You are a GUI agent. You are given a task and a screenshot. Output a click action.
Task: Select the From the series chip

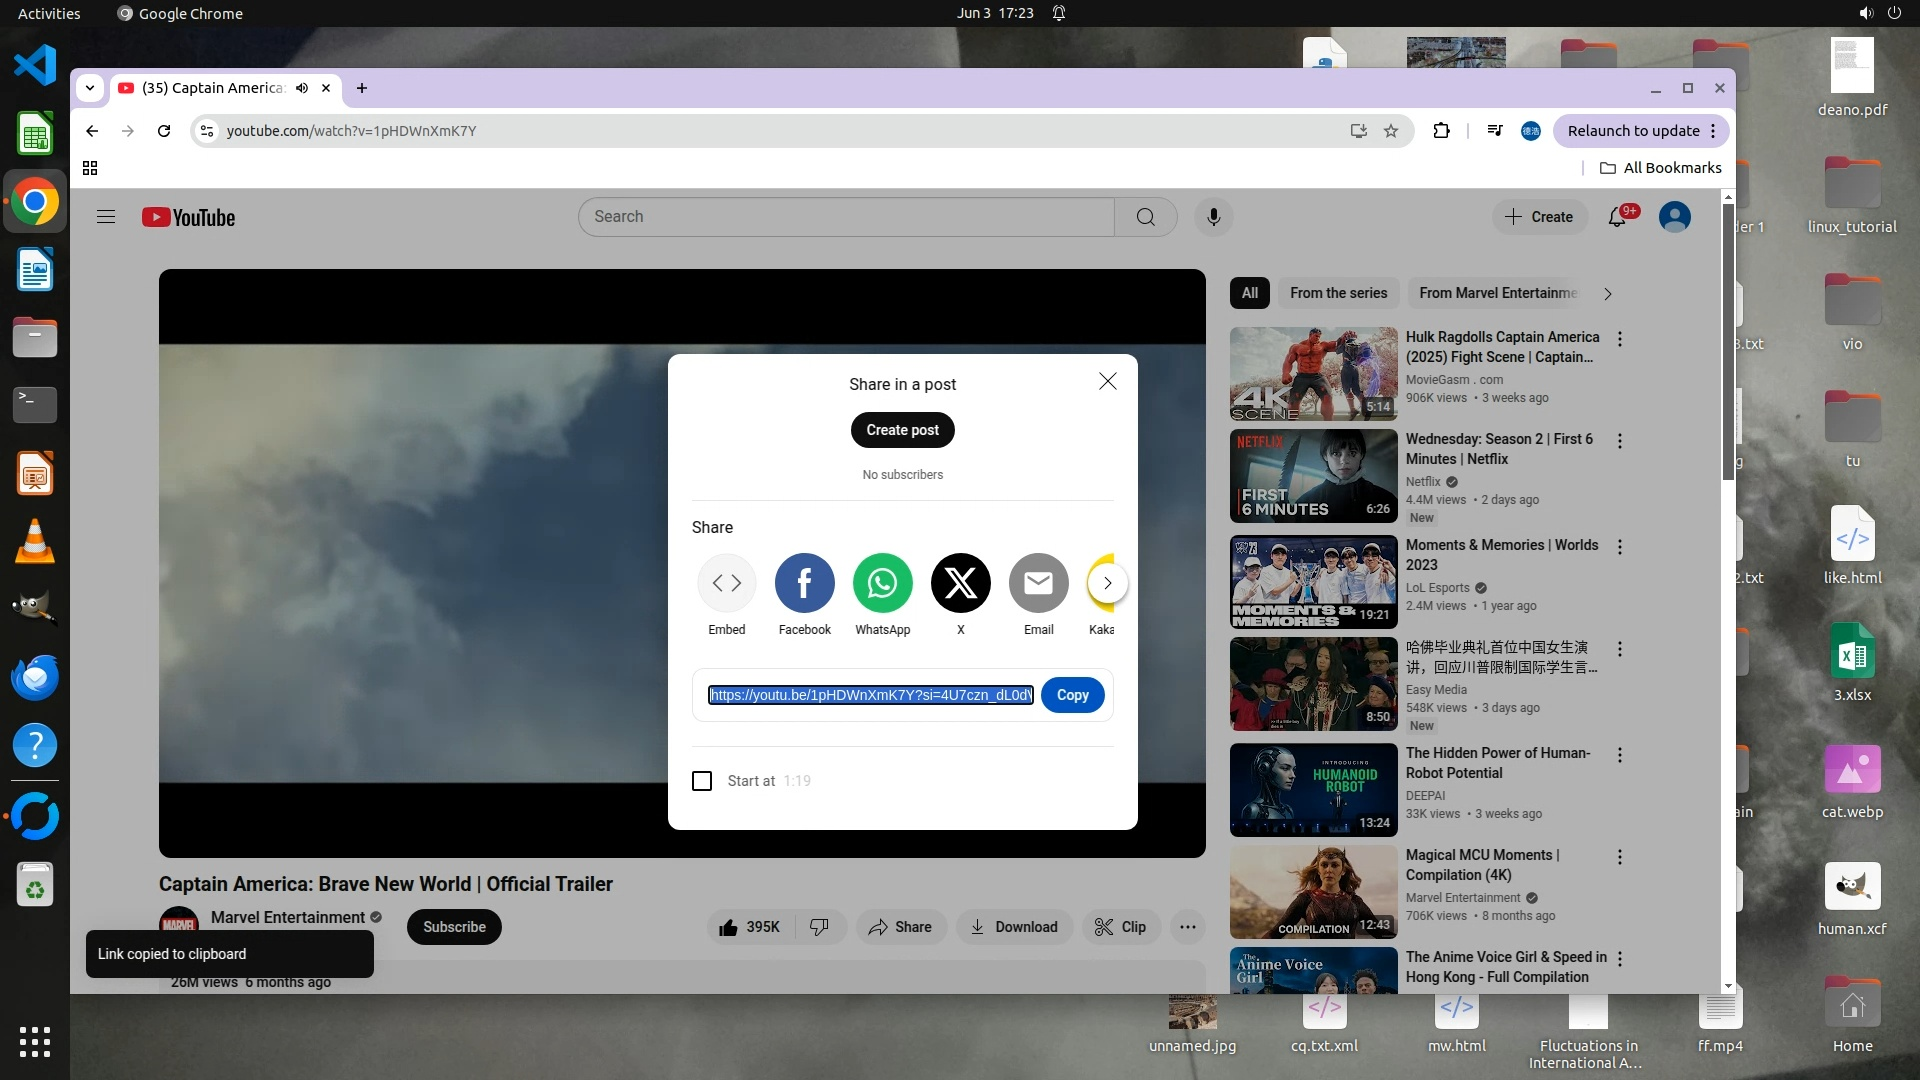point(1338,293)
